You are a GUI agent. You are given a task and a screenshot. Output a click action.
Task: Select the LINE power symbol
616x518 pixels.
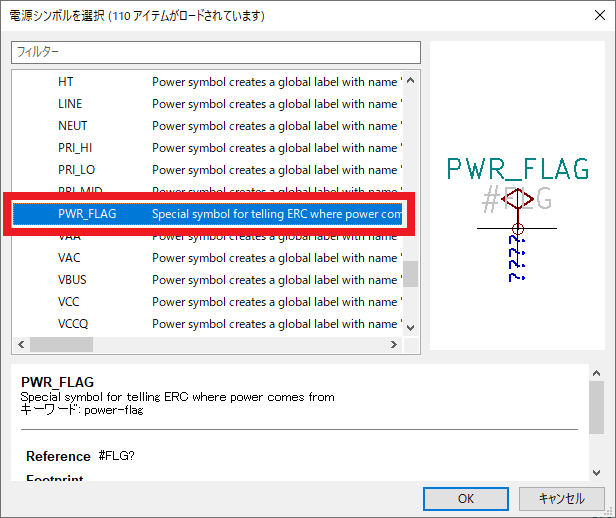click(70, 104)
